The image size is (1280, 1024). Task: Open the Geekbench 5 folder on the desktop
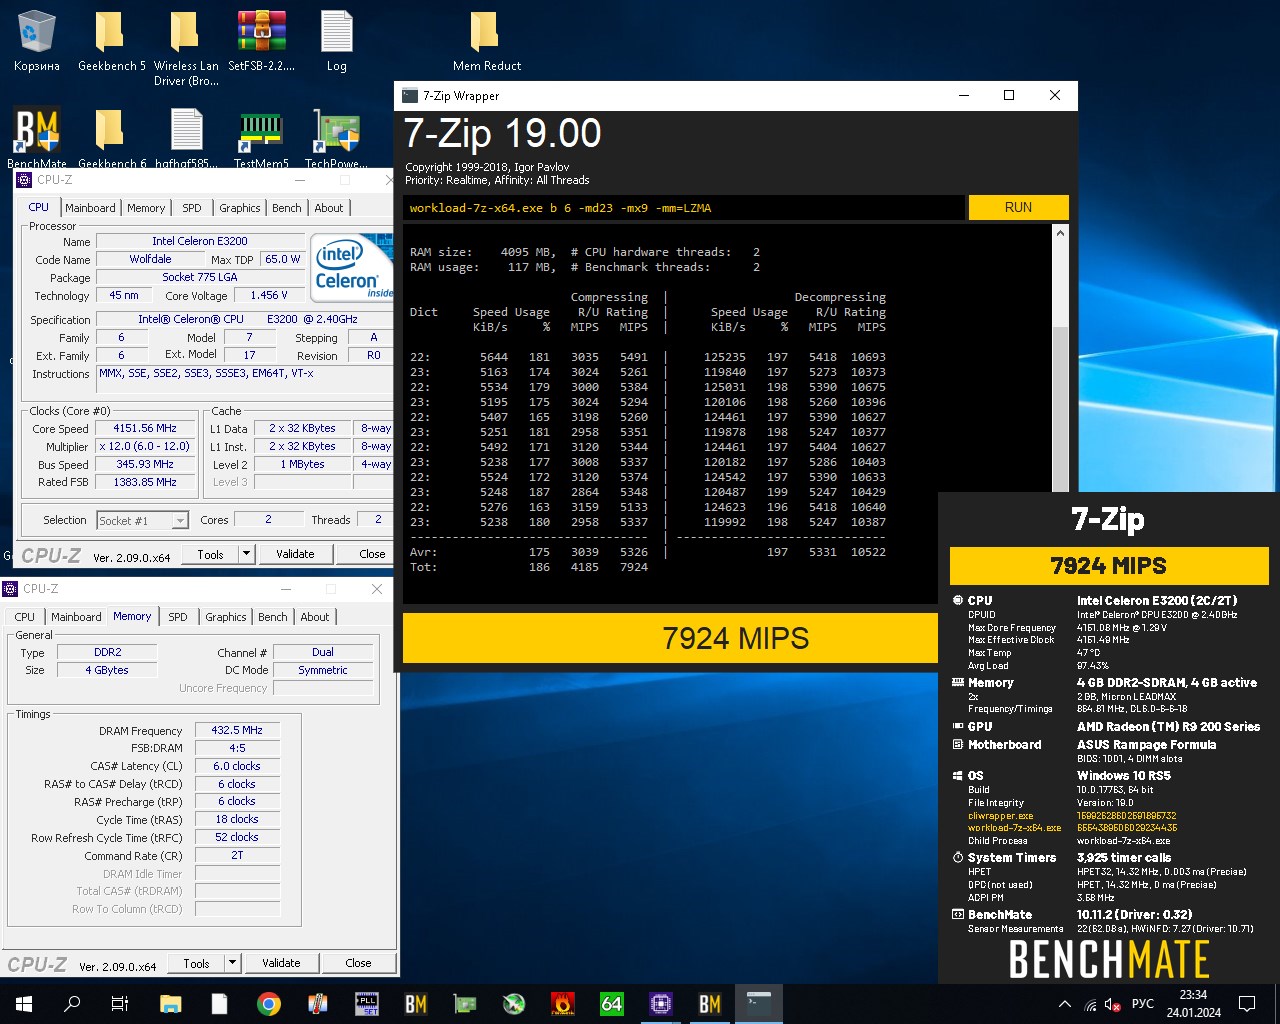(x=111, y=42)
